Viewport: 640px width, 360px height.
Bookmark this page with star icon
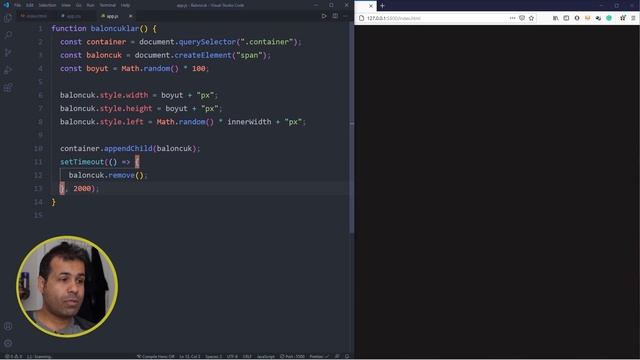[531, 18]
